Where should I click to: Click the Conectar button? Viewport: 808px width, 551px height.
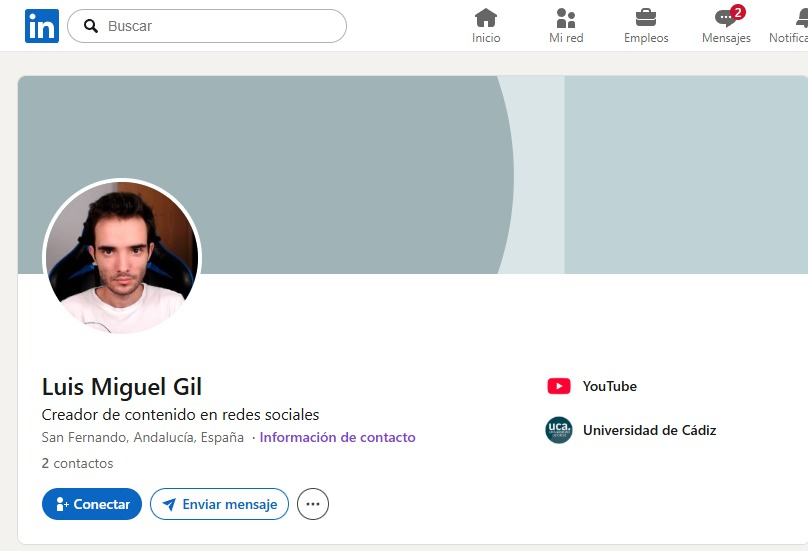[x=92, y=504]
